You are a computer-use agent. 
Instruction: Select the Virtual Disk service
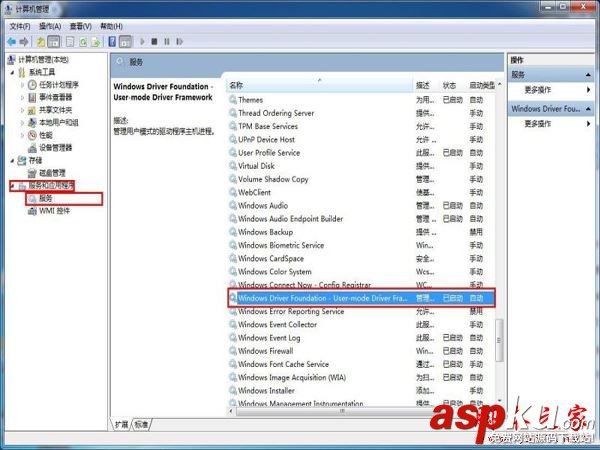tap(361, 166)
